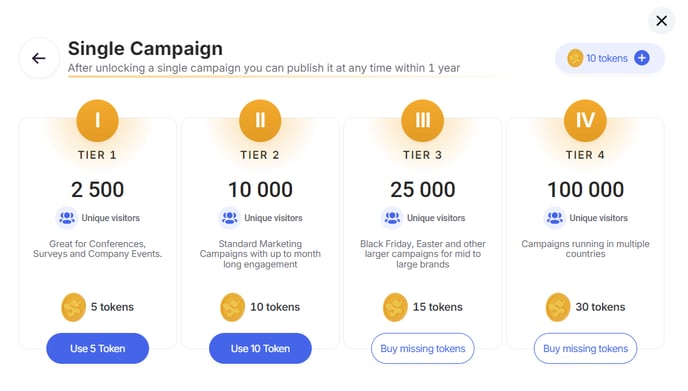Select the Tier 2 roman numeral badge

pyautogui.click(x=260, y=120)
